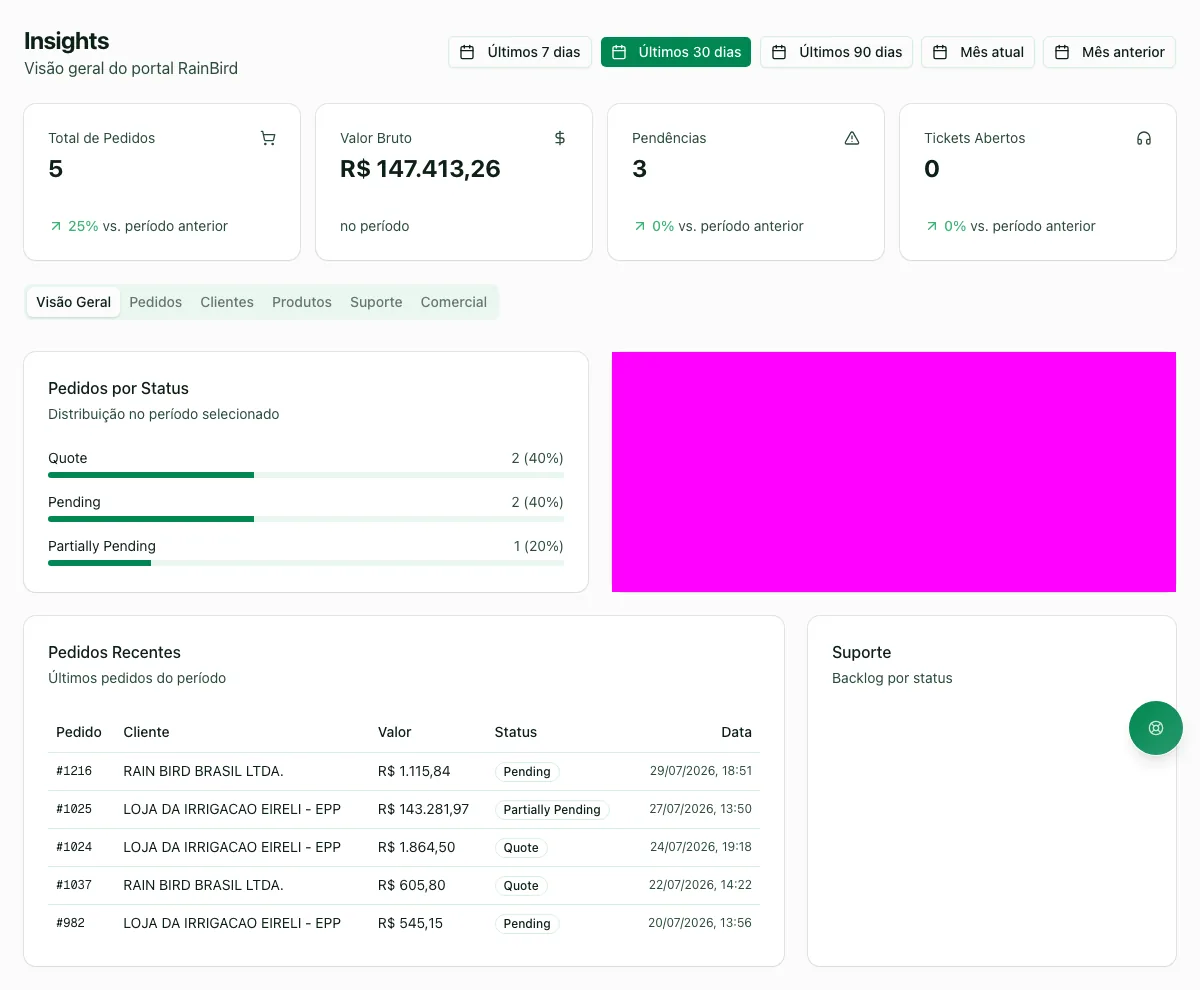Click date 29/07/2026, 18:51
This screenshot has height=990, width=1200.
coord(701,771)
